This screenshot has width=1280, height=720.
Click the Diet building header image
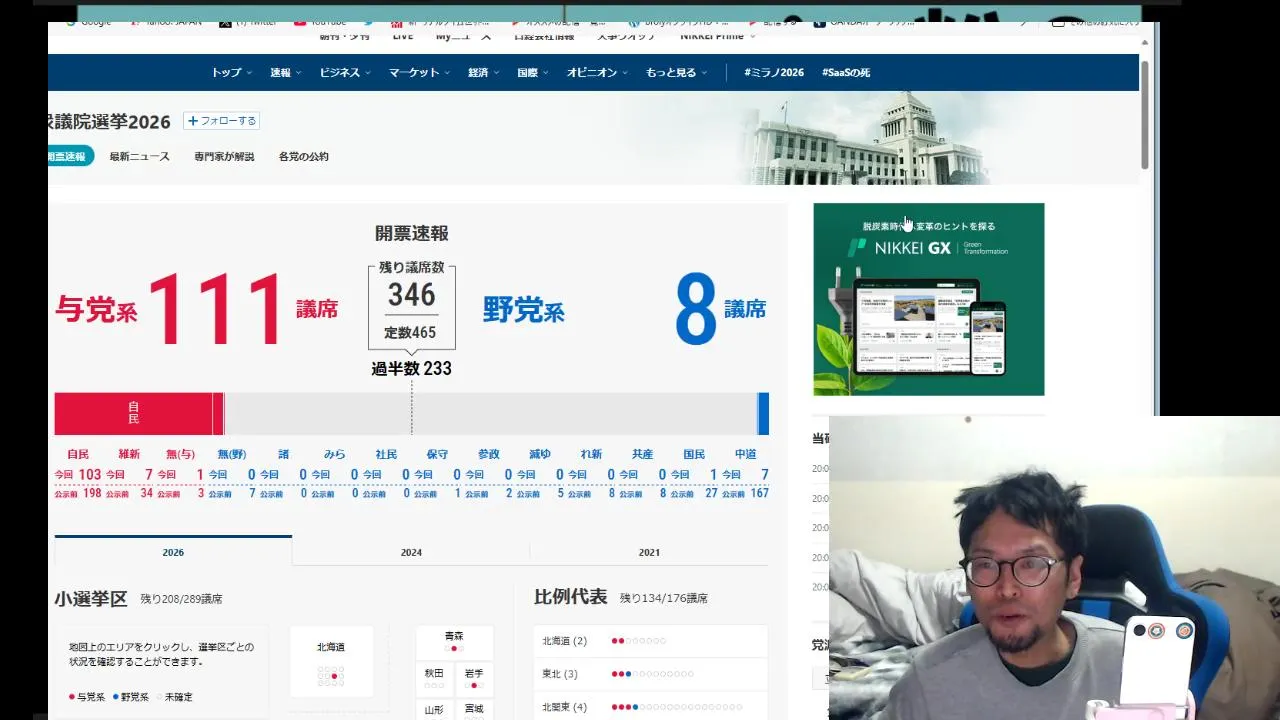(863, 138)
